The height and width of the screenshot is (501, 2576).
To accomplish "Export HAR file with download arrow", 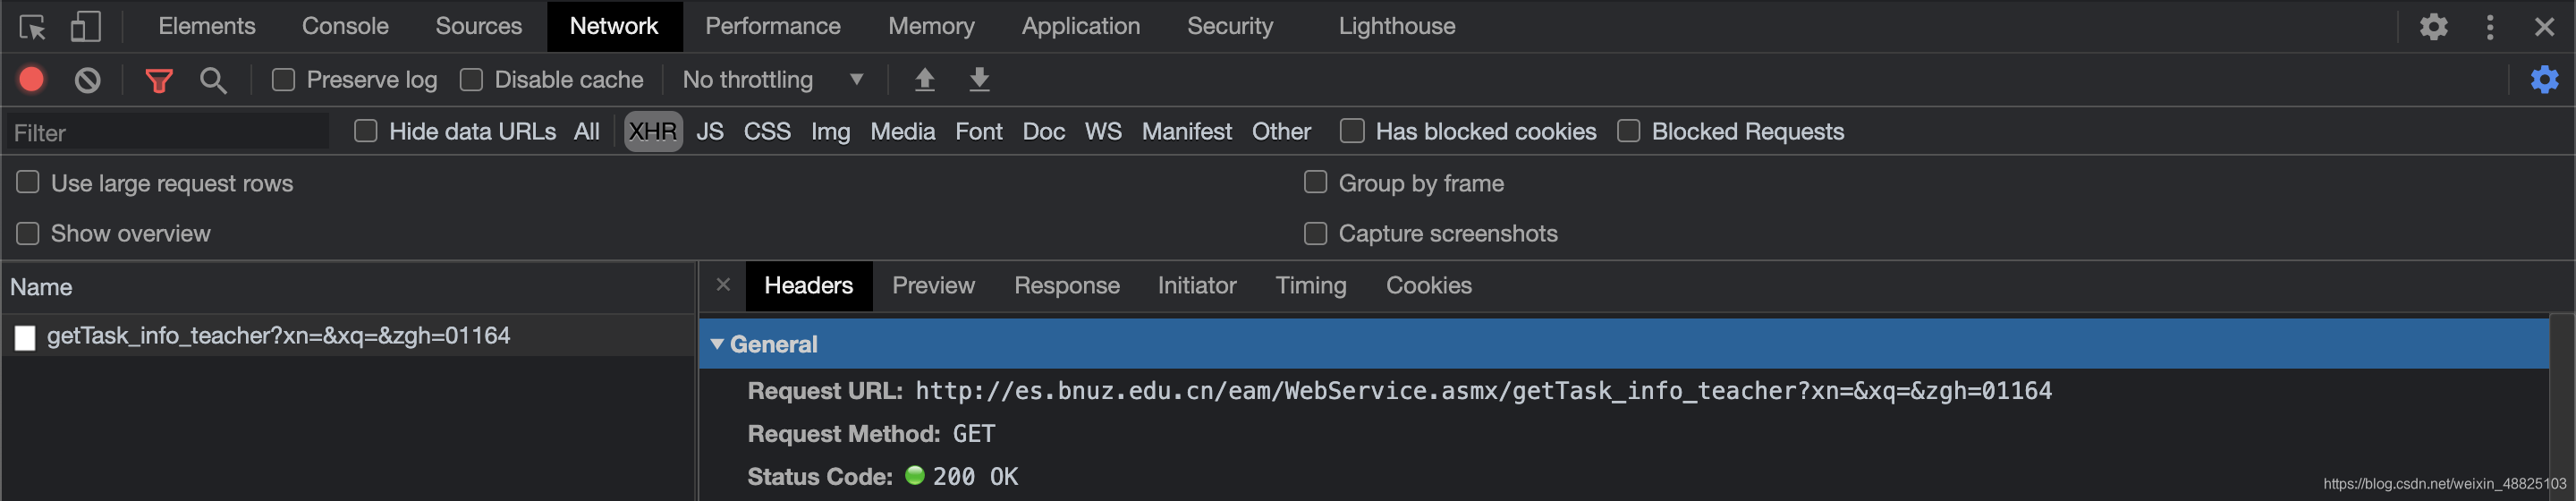I will click(x=979, y=80).
